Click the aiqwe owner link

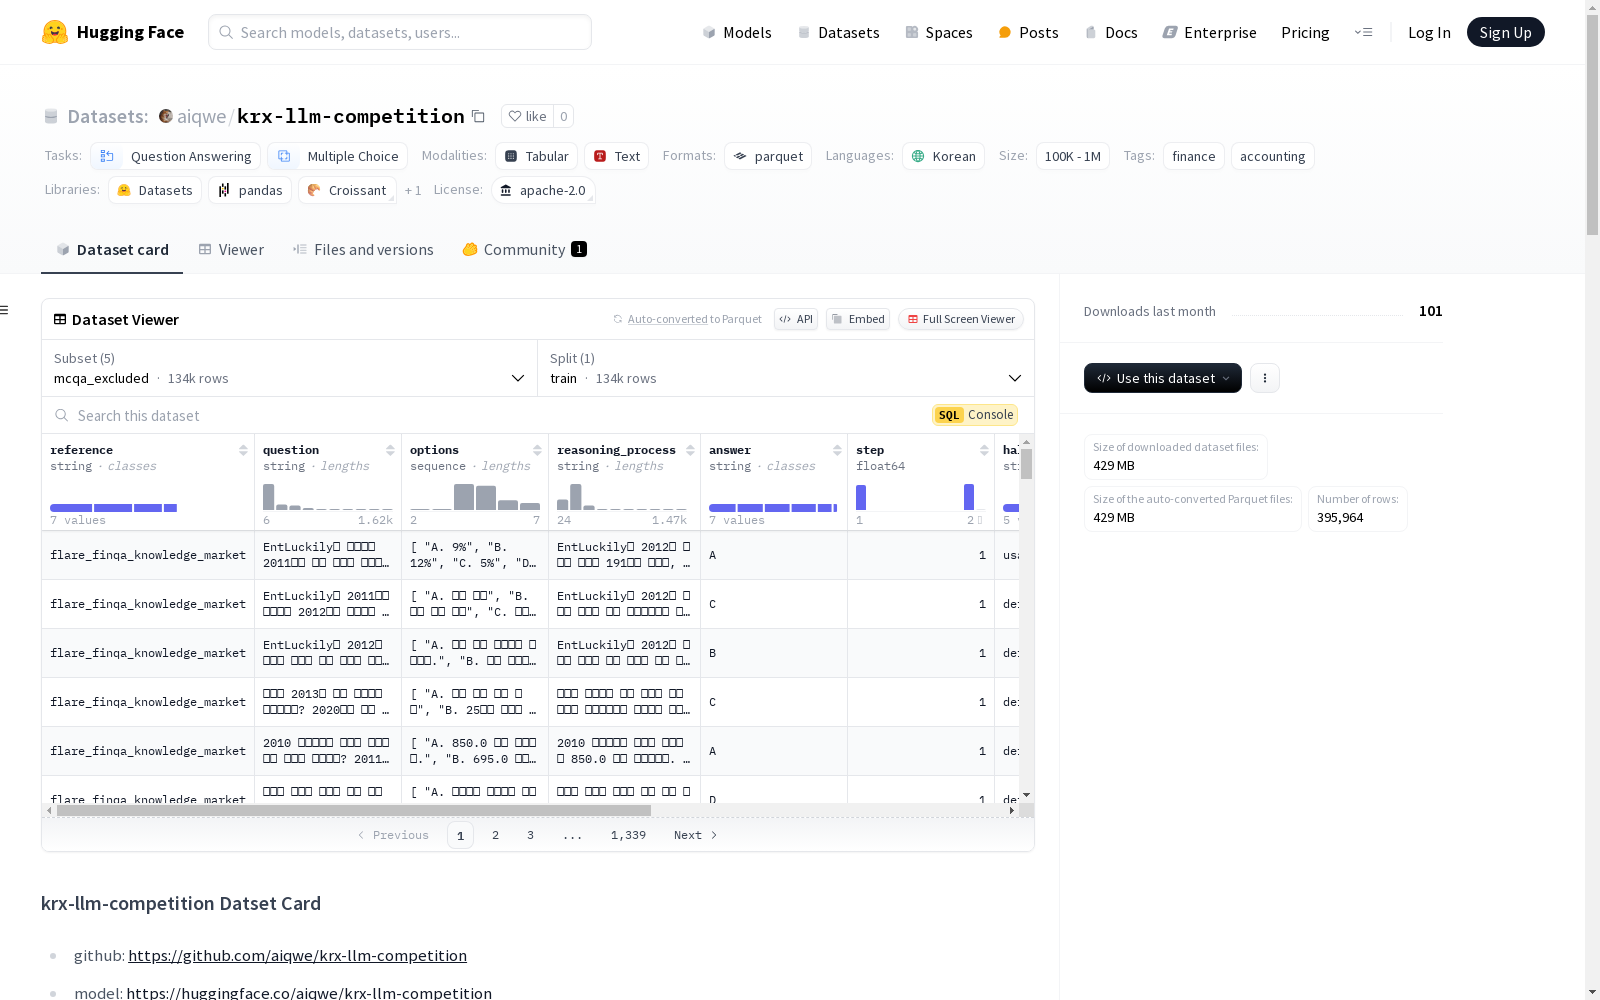coord(201,116)
